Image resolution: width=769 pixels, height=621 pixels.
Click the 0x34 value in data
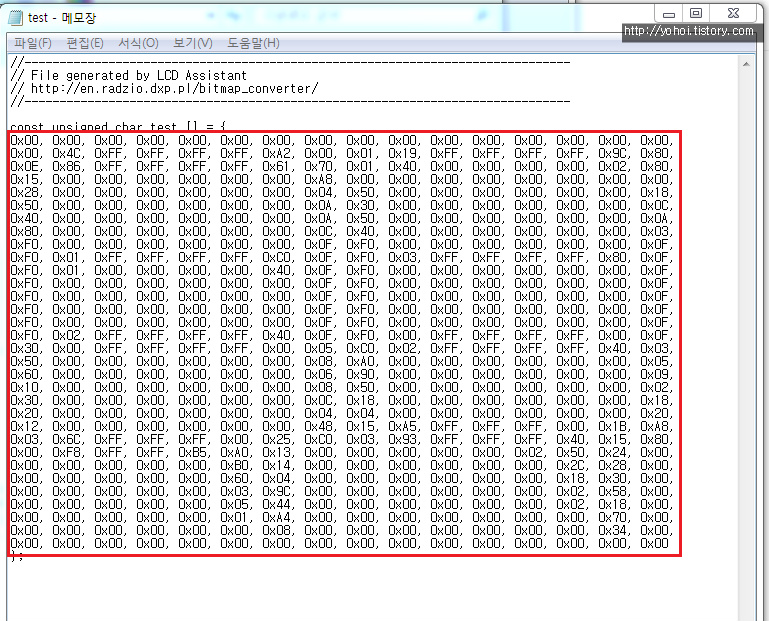point(613,531)
